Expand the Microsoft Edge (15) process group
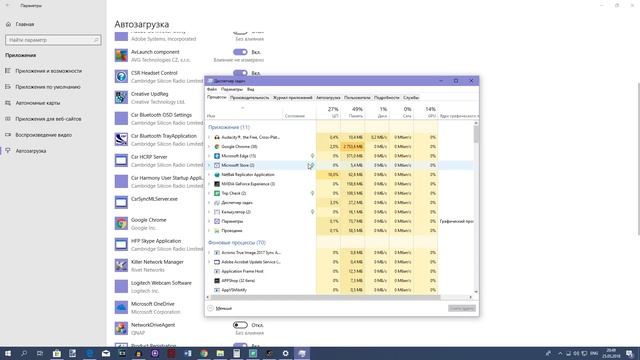Viewport: 640px width, 360px height. click(x=209, y=156)
